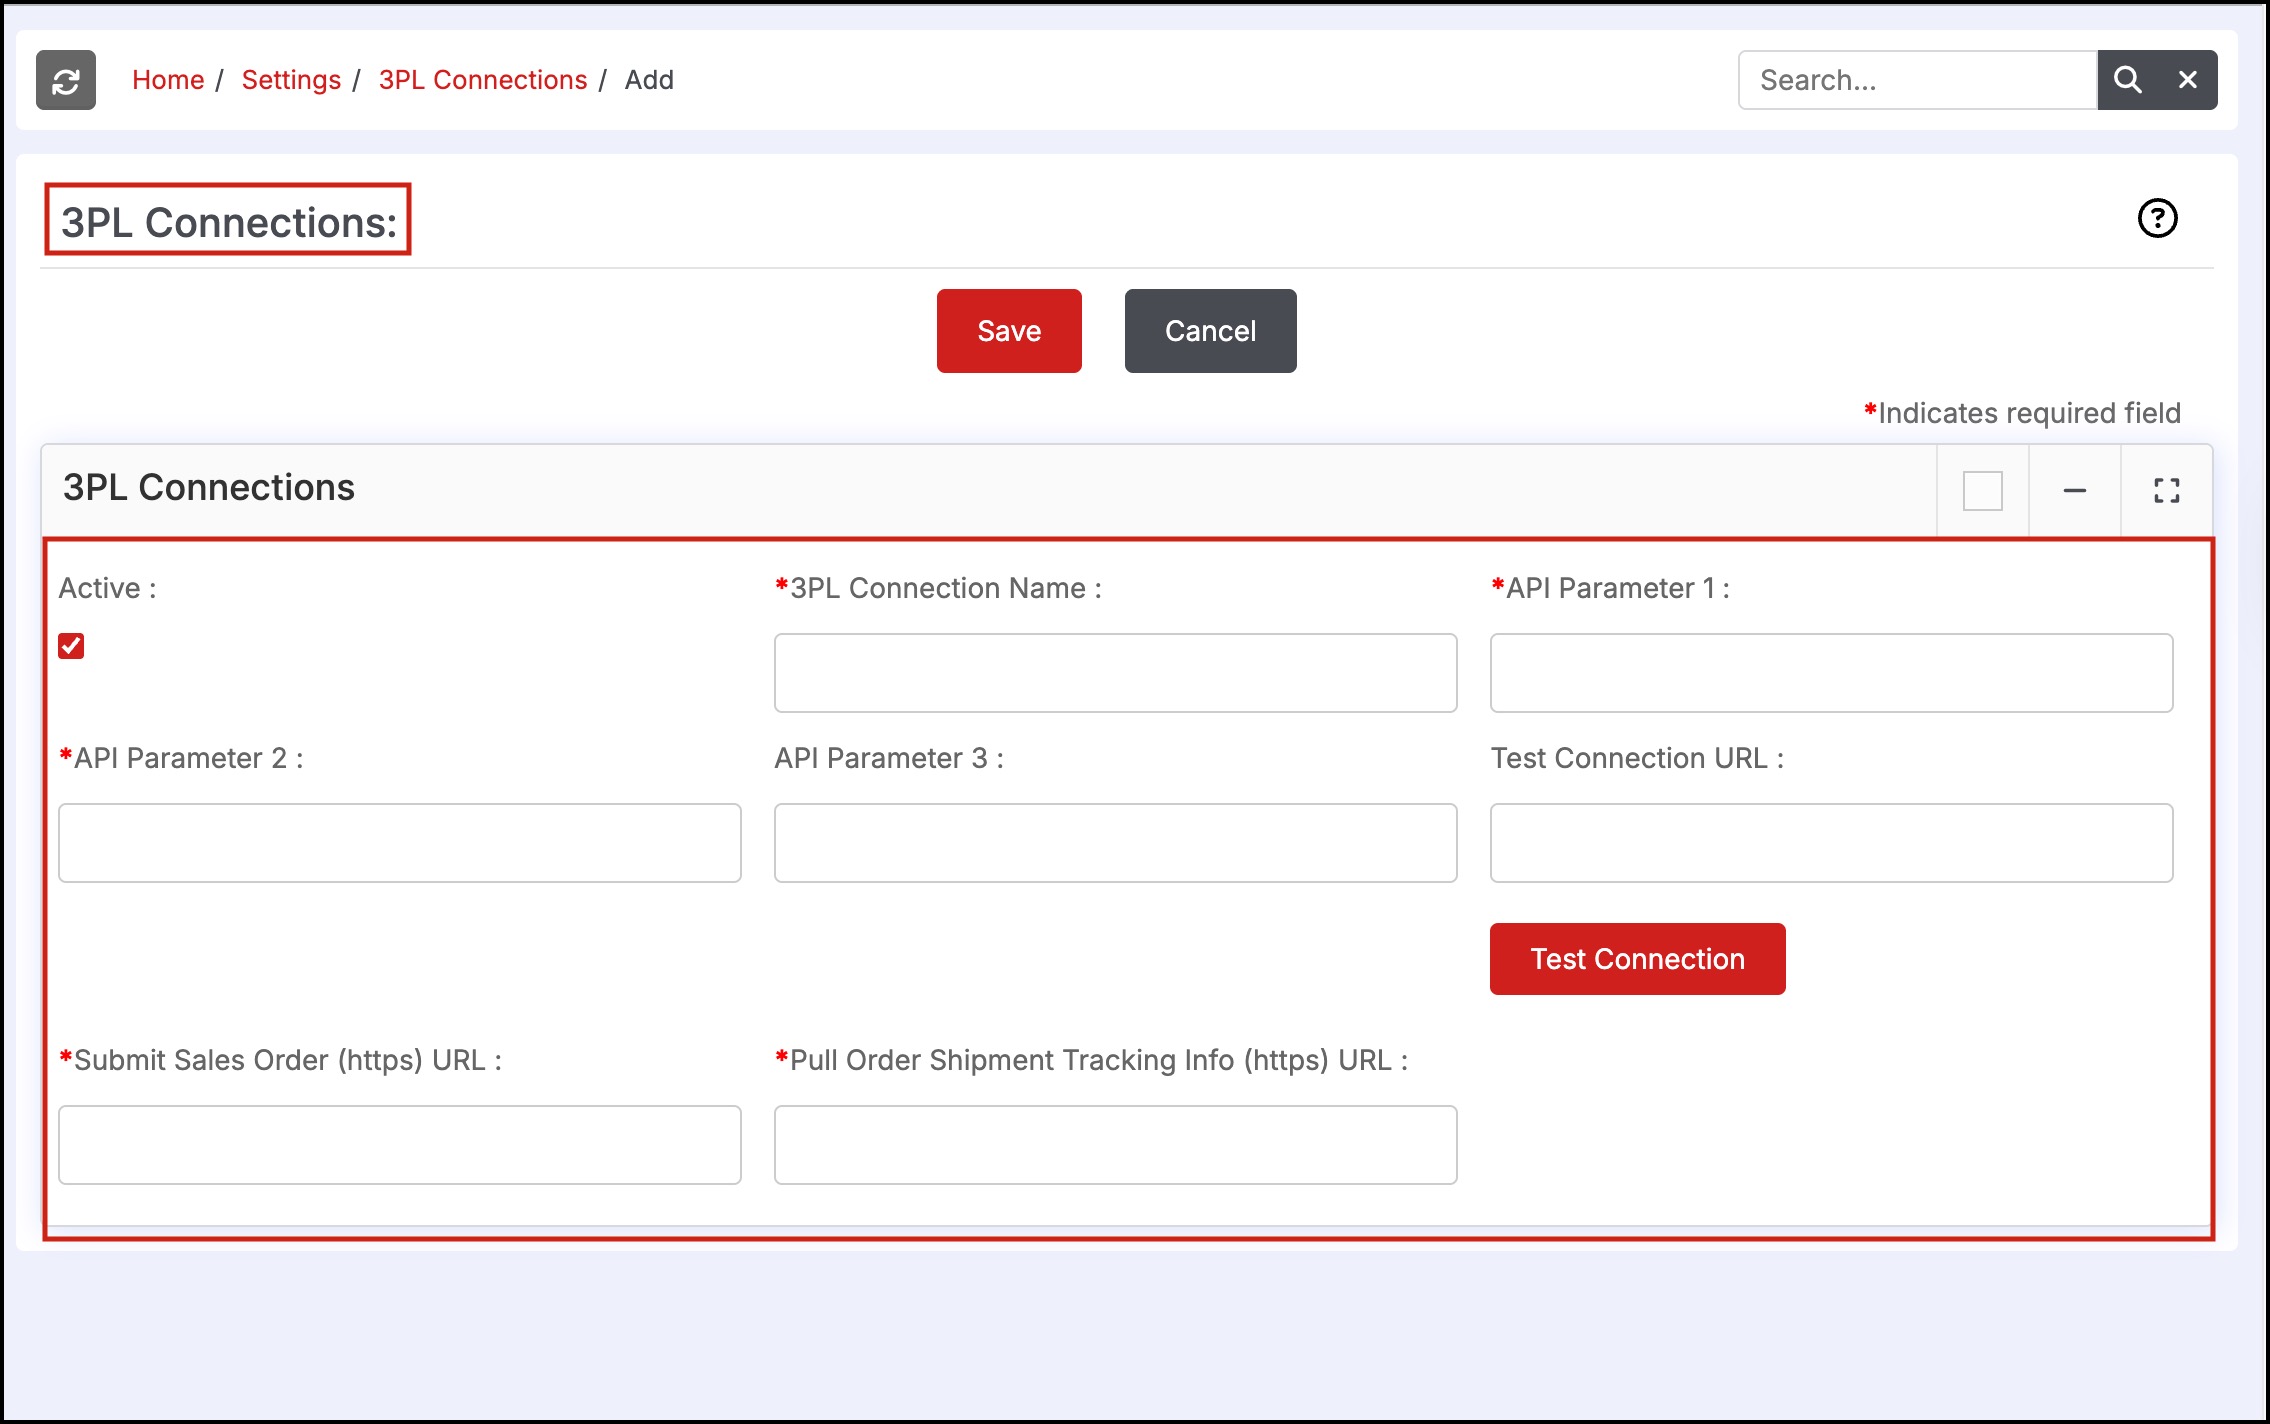
Task: Click the 3PL Connection Name field
Action: (1115, 673)
